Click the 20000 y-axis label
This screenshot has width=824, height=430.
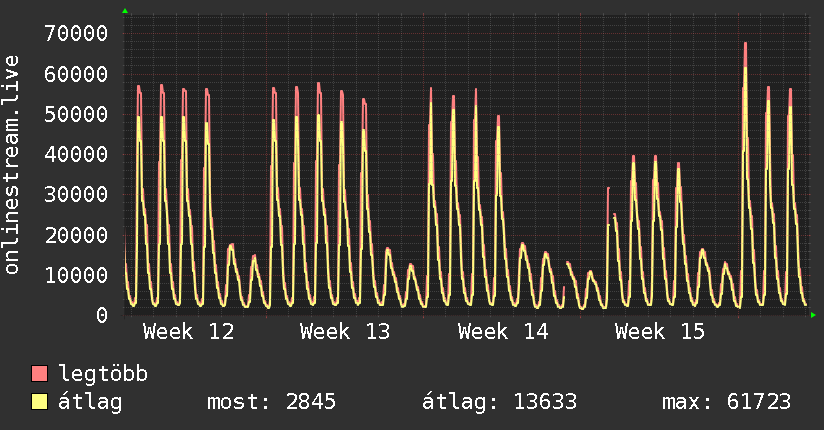(76, 235)
